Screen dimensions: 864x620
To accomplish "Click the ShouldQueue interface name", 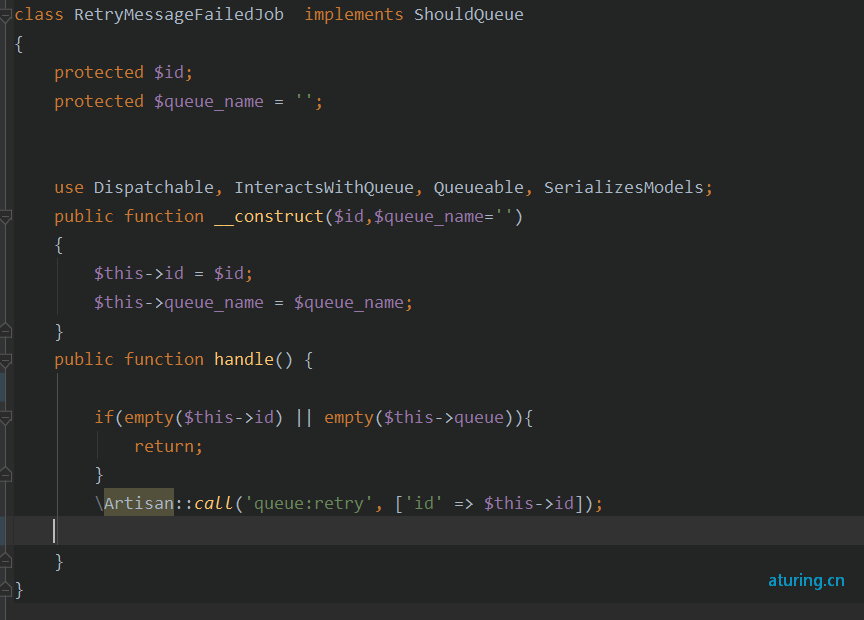I will pyautogui.click(x=468, y=14).
